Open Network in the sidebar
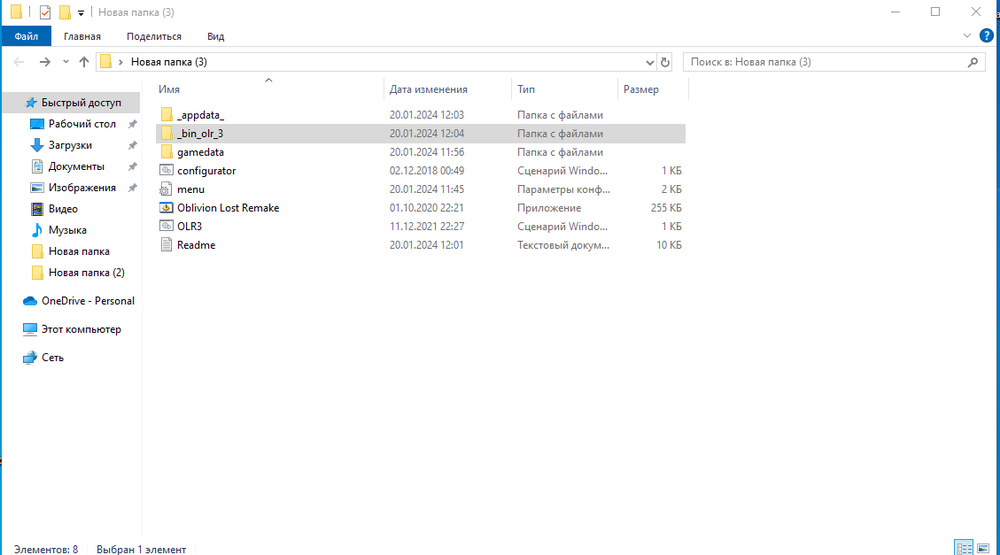The image size is (1000, 555). pos(52,357)
